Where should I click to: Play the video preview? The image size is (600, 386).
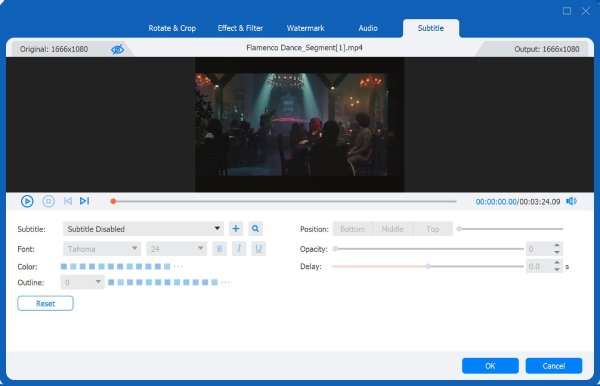coord(27,201)
